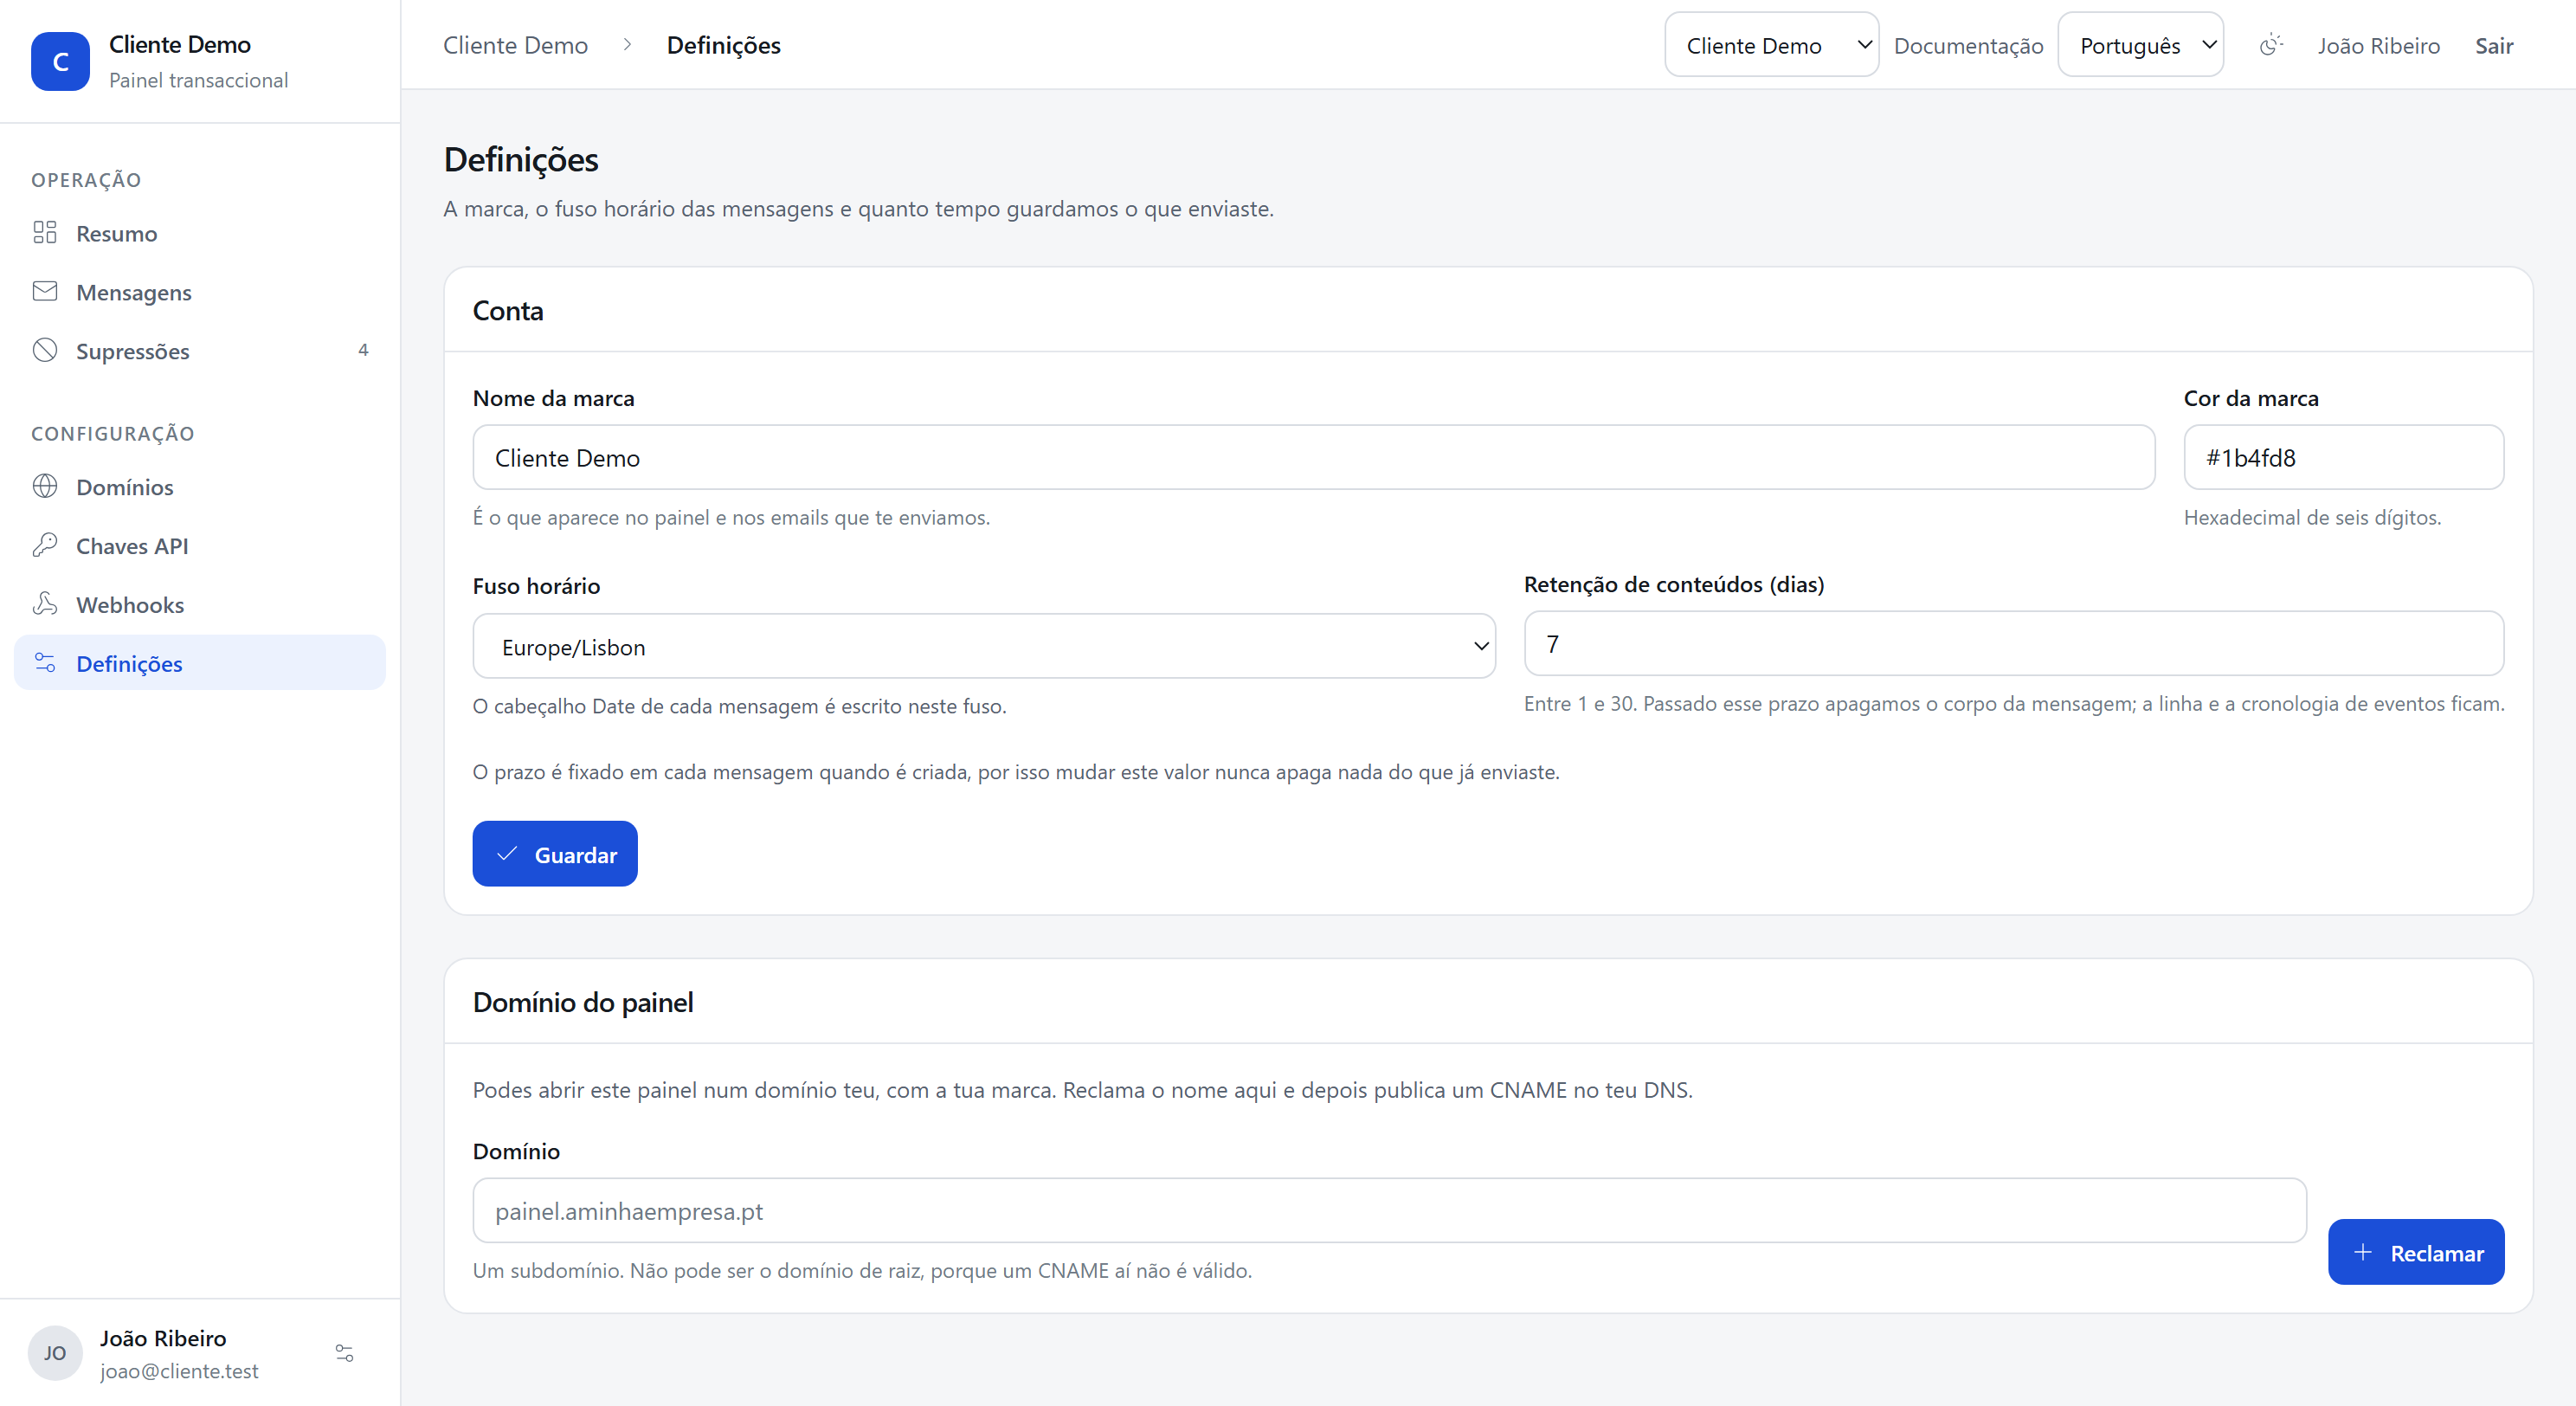The height and width of the screenshot is (1406, 2576).
Task: Click the JO avatar circle
Action: click(55, 1353)
